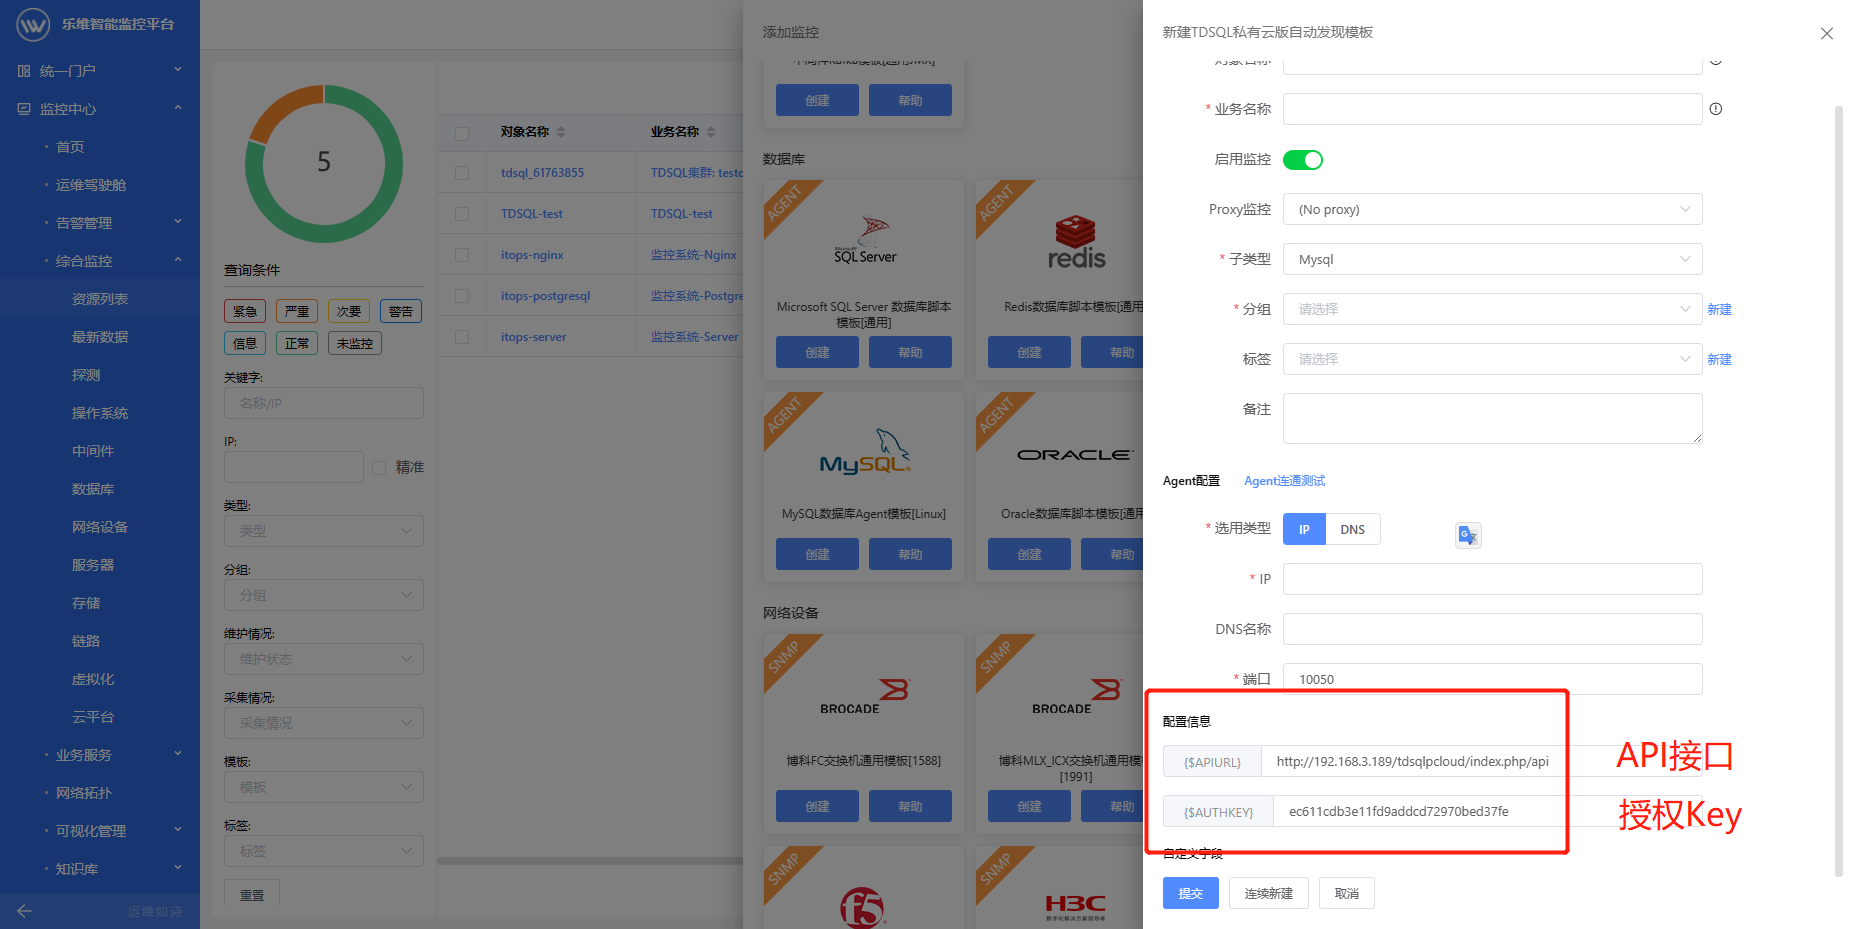Click 创建 under the MySQL Agent template

pyautogui.click(x=817, y=554)
